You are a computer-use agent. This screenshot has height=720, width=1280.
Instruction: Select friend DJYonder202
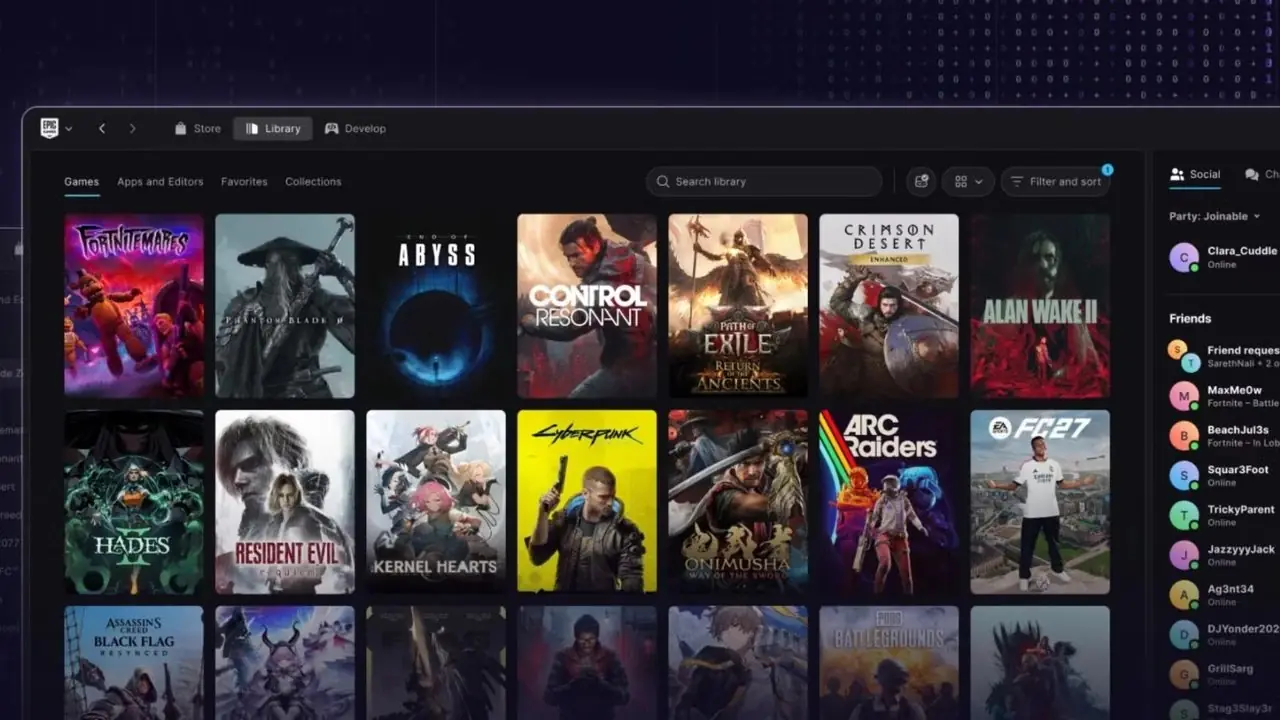[x=1224, y=635]
